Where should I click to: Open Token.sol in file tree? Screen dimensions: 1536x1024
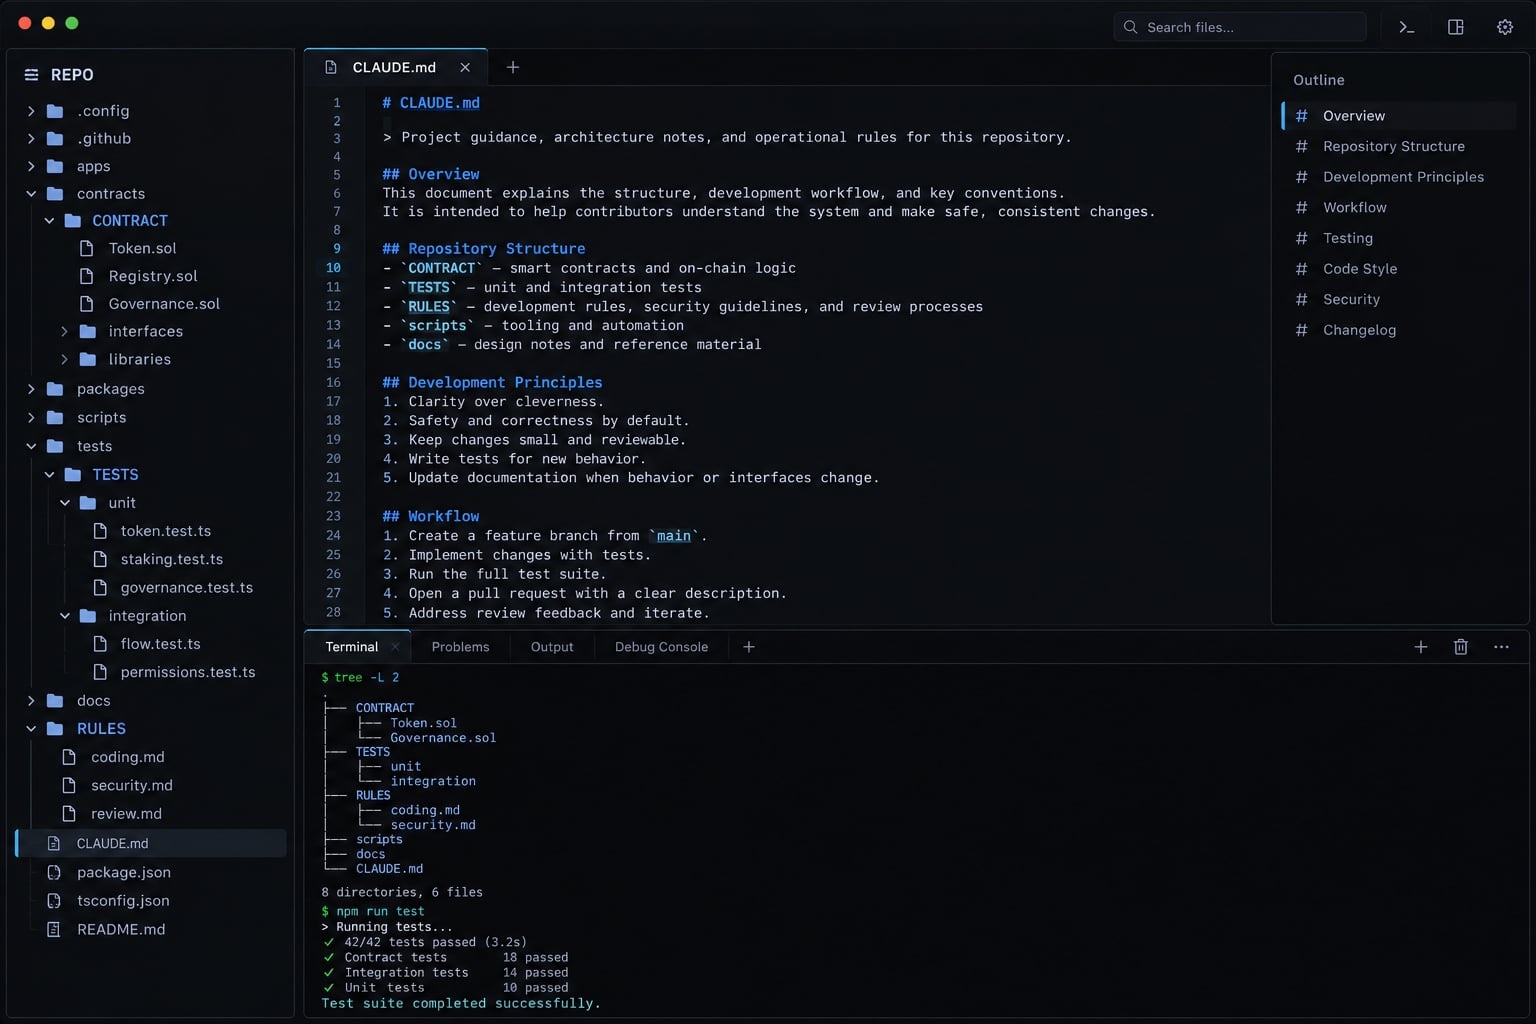tap(142, 248)
